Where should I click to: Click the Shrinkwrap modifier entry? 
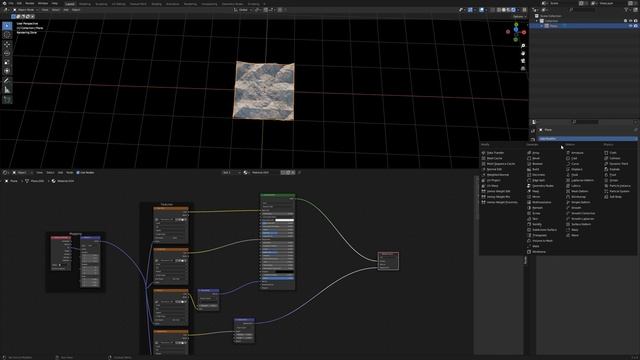coord(576,197)
